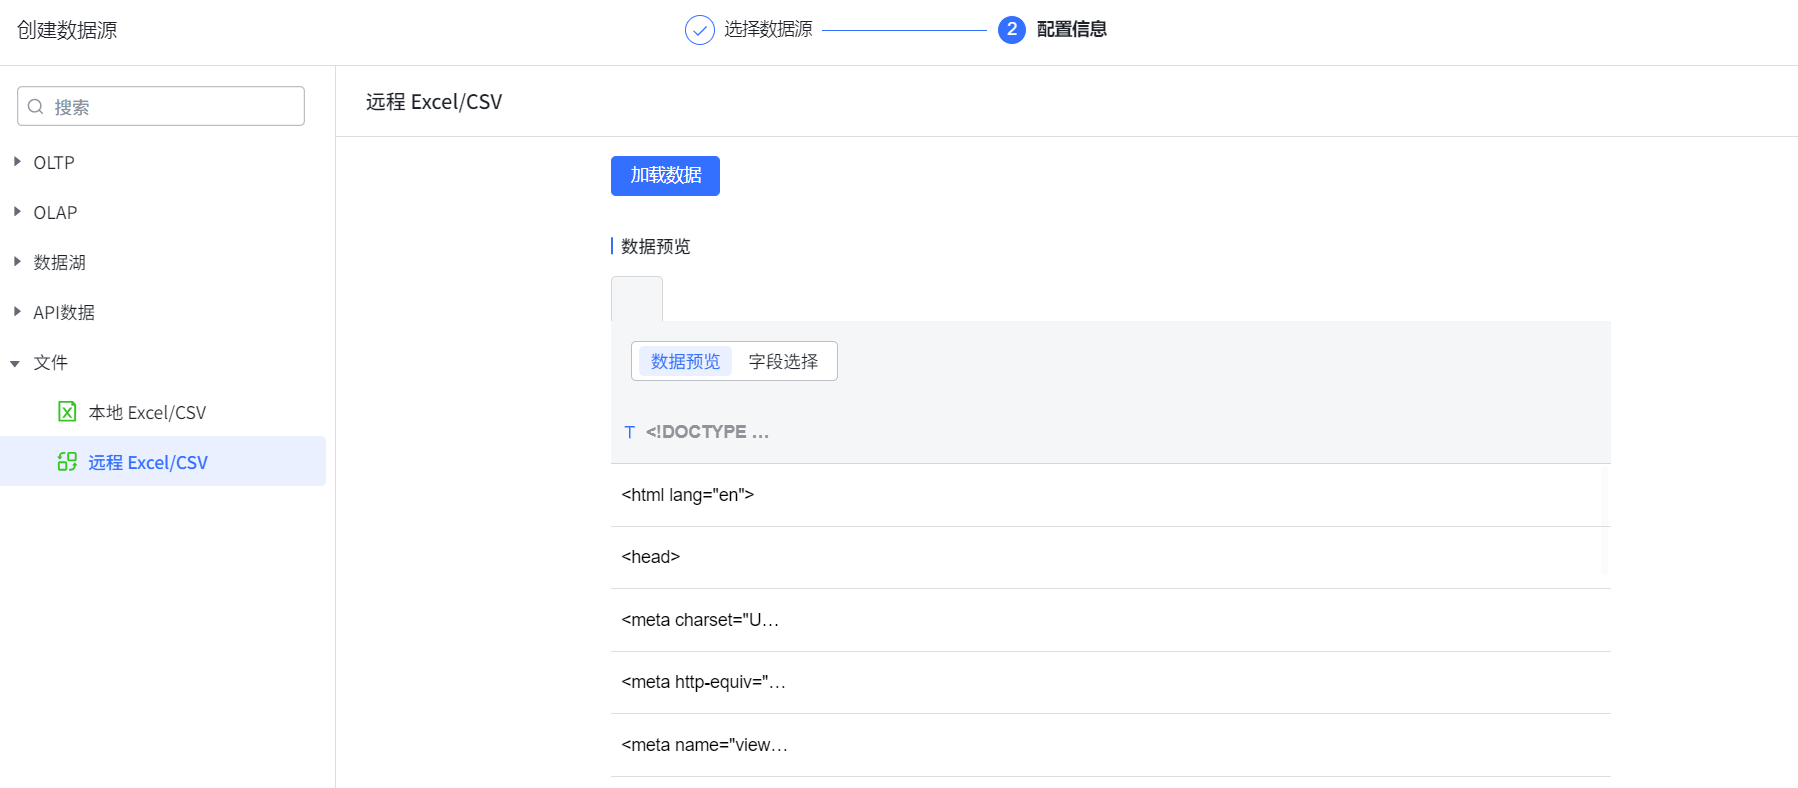The width and height of the screenshot is (1798, 788).
Task: Go back to 选择数据源 step
Action: tap(767, 30)
